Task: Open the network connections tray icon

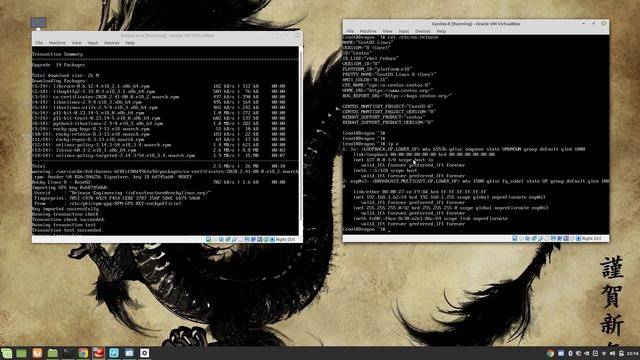Action: (604, 353)
